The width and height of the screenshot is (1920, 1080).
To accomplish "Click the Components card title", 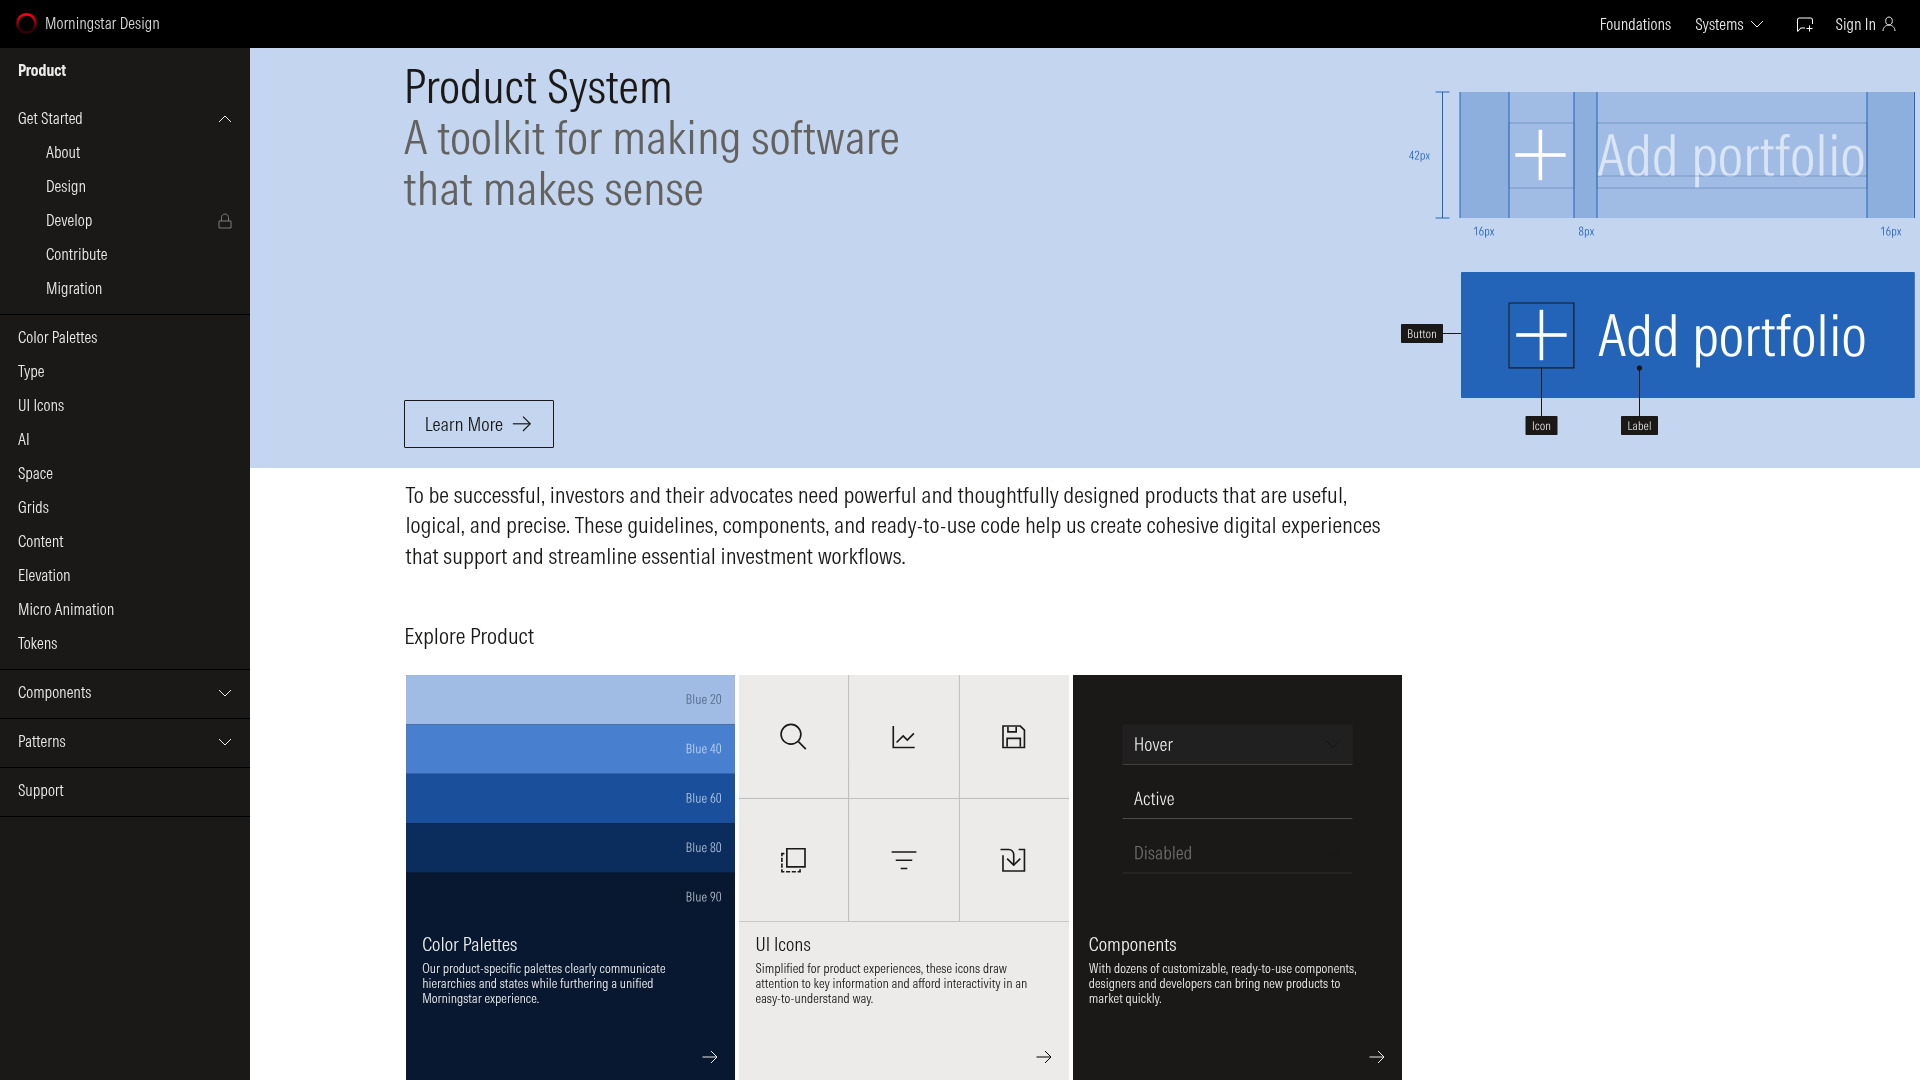I will tap(1132, 945).
